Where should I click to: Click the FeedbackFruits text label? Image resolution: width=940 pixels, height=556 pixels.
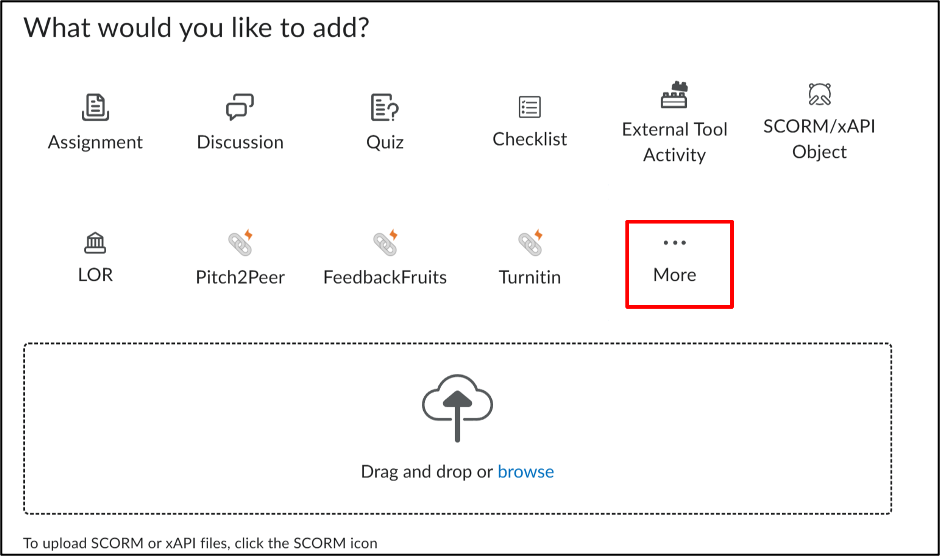[x=385, y=277]
